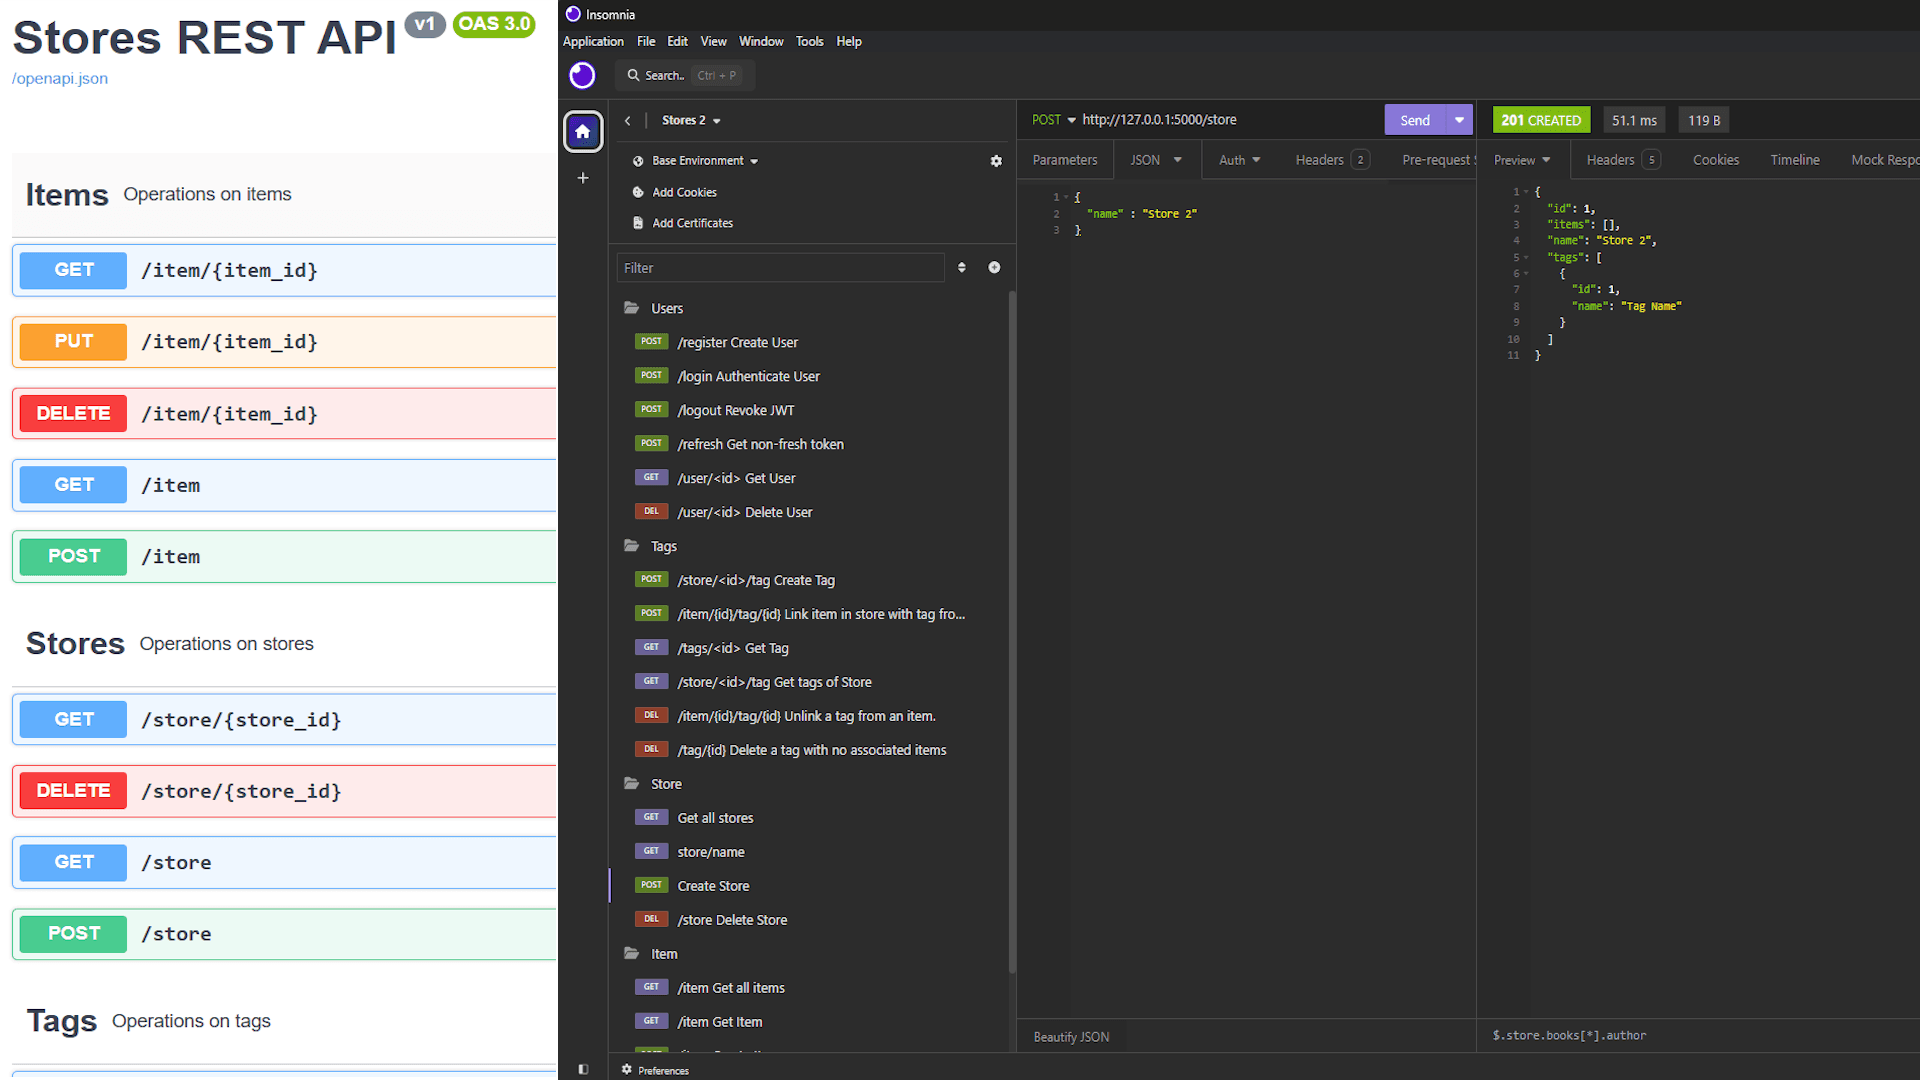Open the Preview mode dropdown
1920x1080 pixels.
point(1522,160)
